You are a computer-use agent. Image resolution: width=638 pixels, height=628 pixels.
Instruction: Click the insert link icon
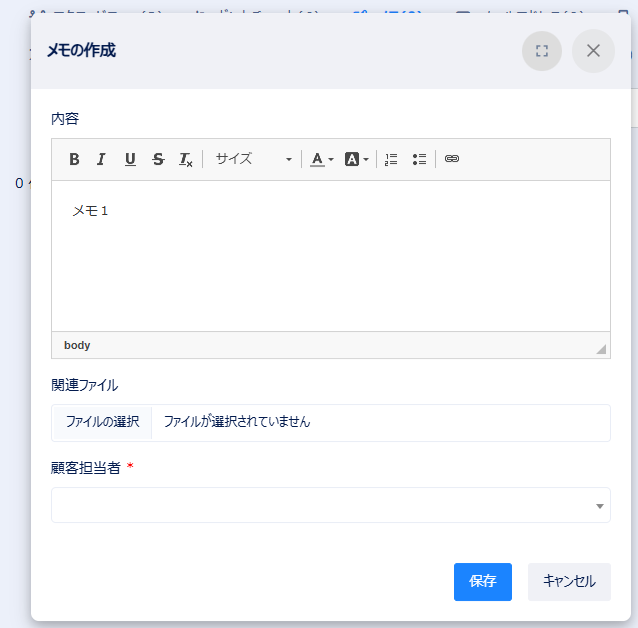click(452, 159)
